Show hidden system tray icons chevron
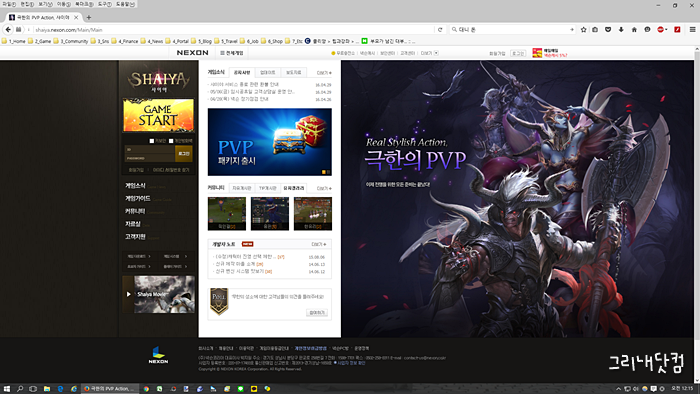 pyautogui.click(x=618, y=389)
